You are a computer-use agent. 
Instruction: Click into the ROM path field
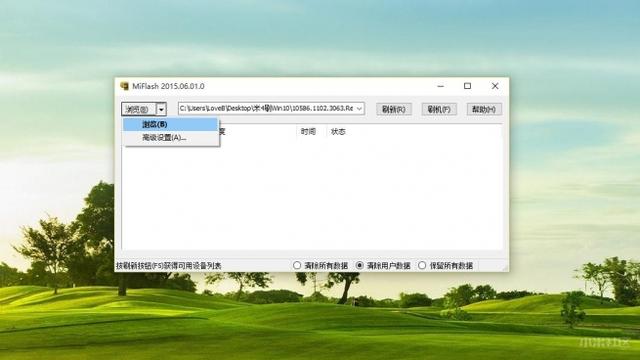point(267,109)
